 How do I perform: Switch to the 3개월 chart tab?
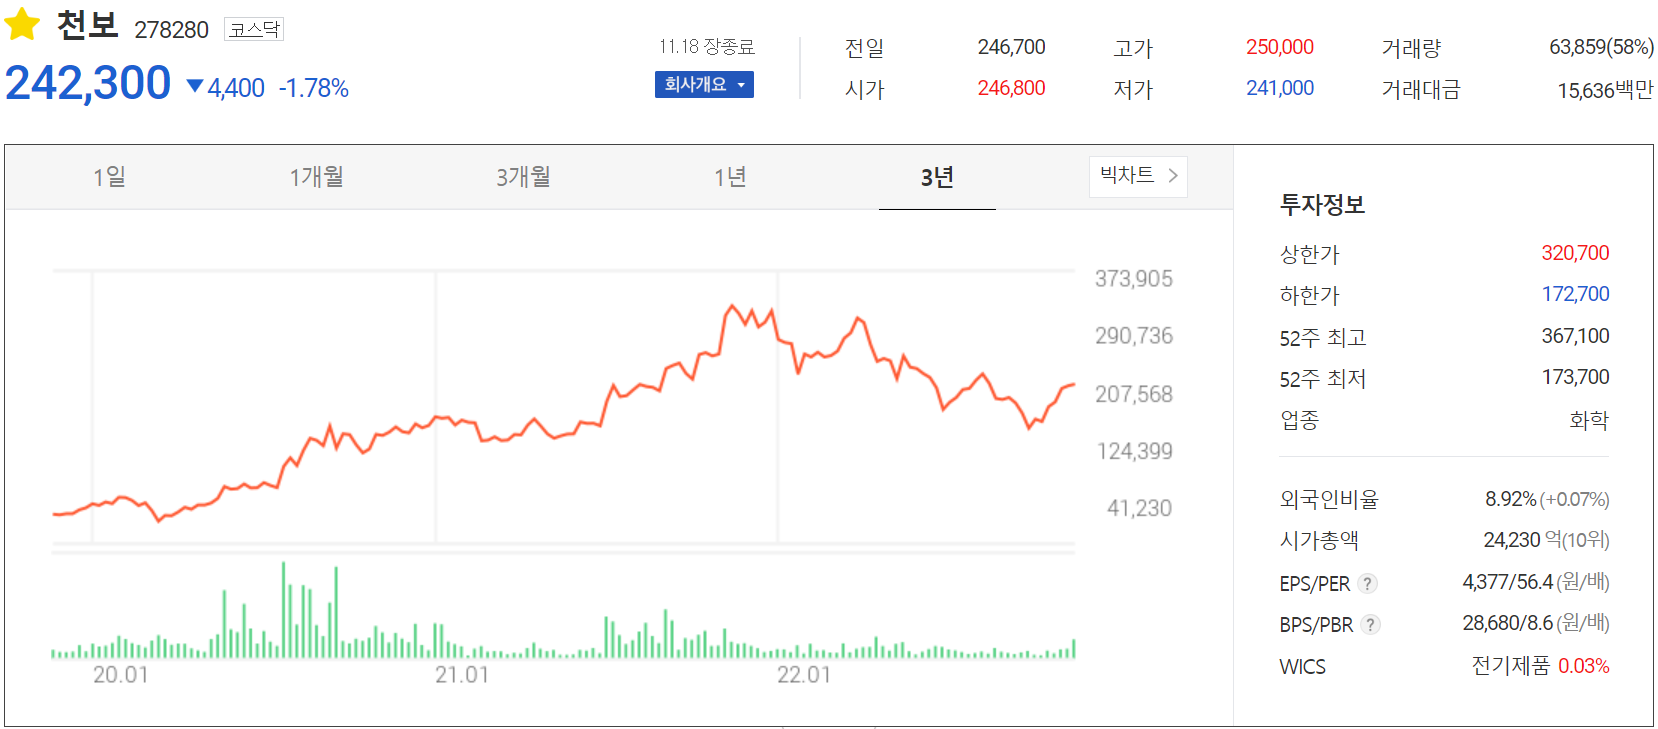tap(523, 177)
